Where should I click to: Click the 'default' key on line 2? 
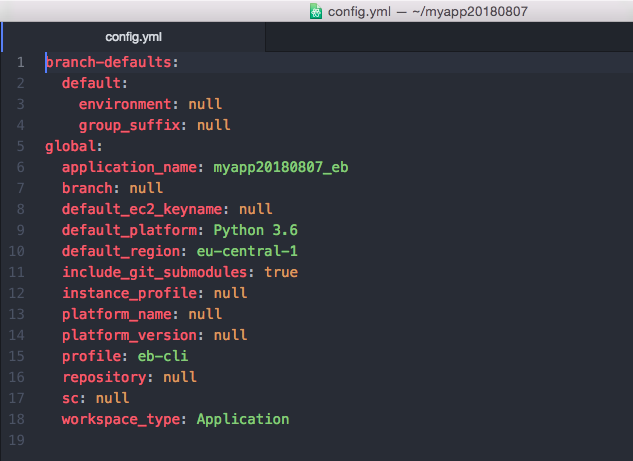tap(92, 83)
